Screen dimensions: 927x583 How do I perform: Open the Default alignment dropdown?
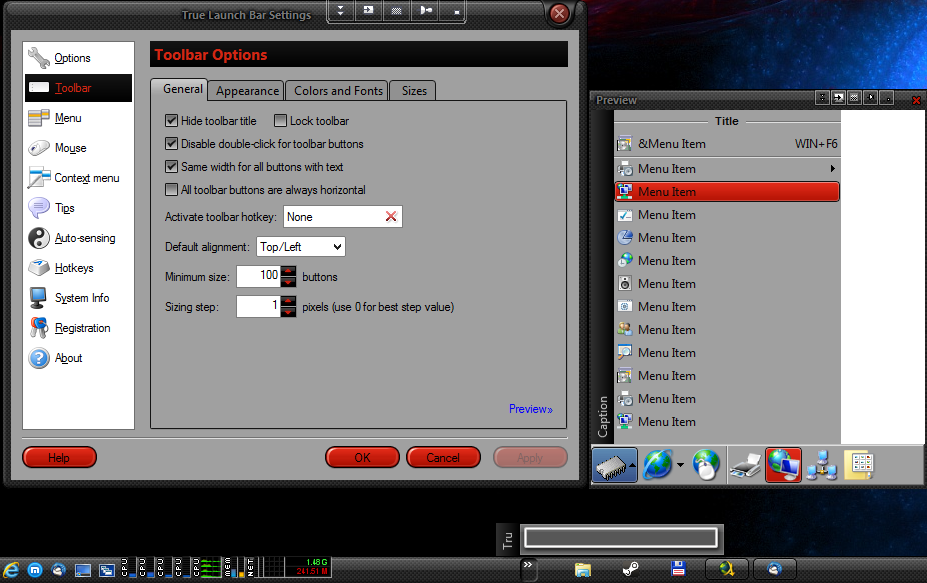[x=300, y=246]
